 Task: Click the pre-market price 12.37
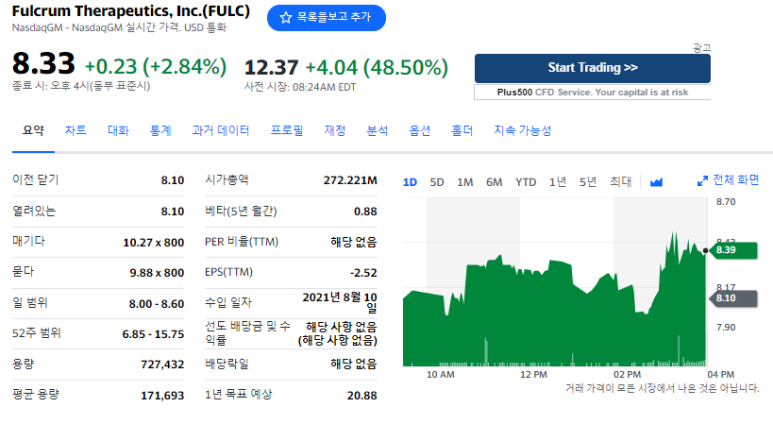pyautogui.click(x=271, y=68)
